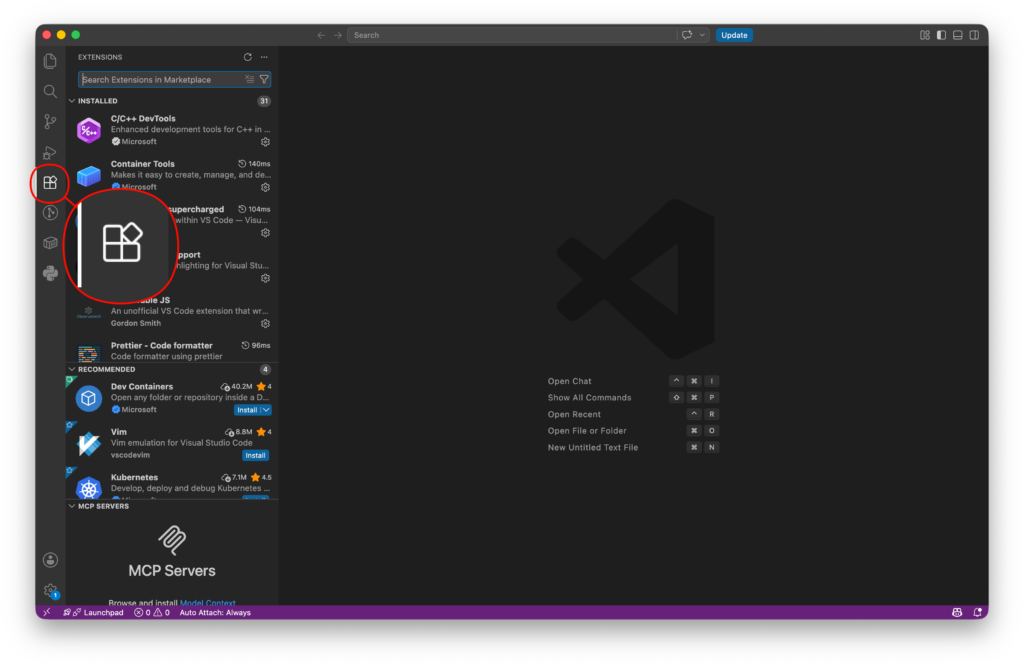This screenshot has width=1024, height=666.
Task: Collapse the Recommended section
Action: click(x=72, y=369)
